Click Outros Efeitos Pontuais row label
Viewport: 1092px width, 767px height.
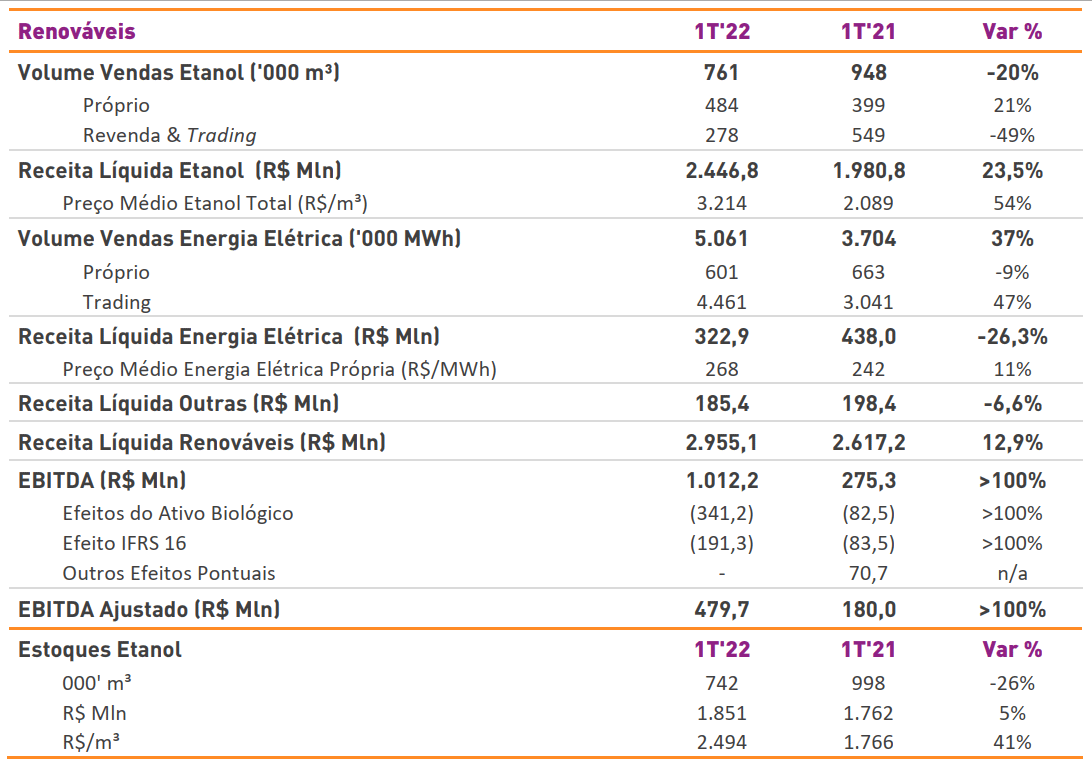click(x=169, y=573)
